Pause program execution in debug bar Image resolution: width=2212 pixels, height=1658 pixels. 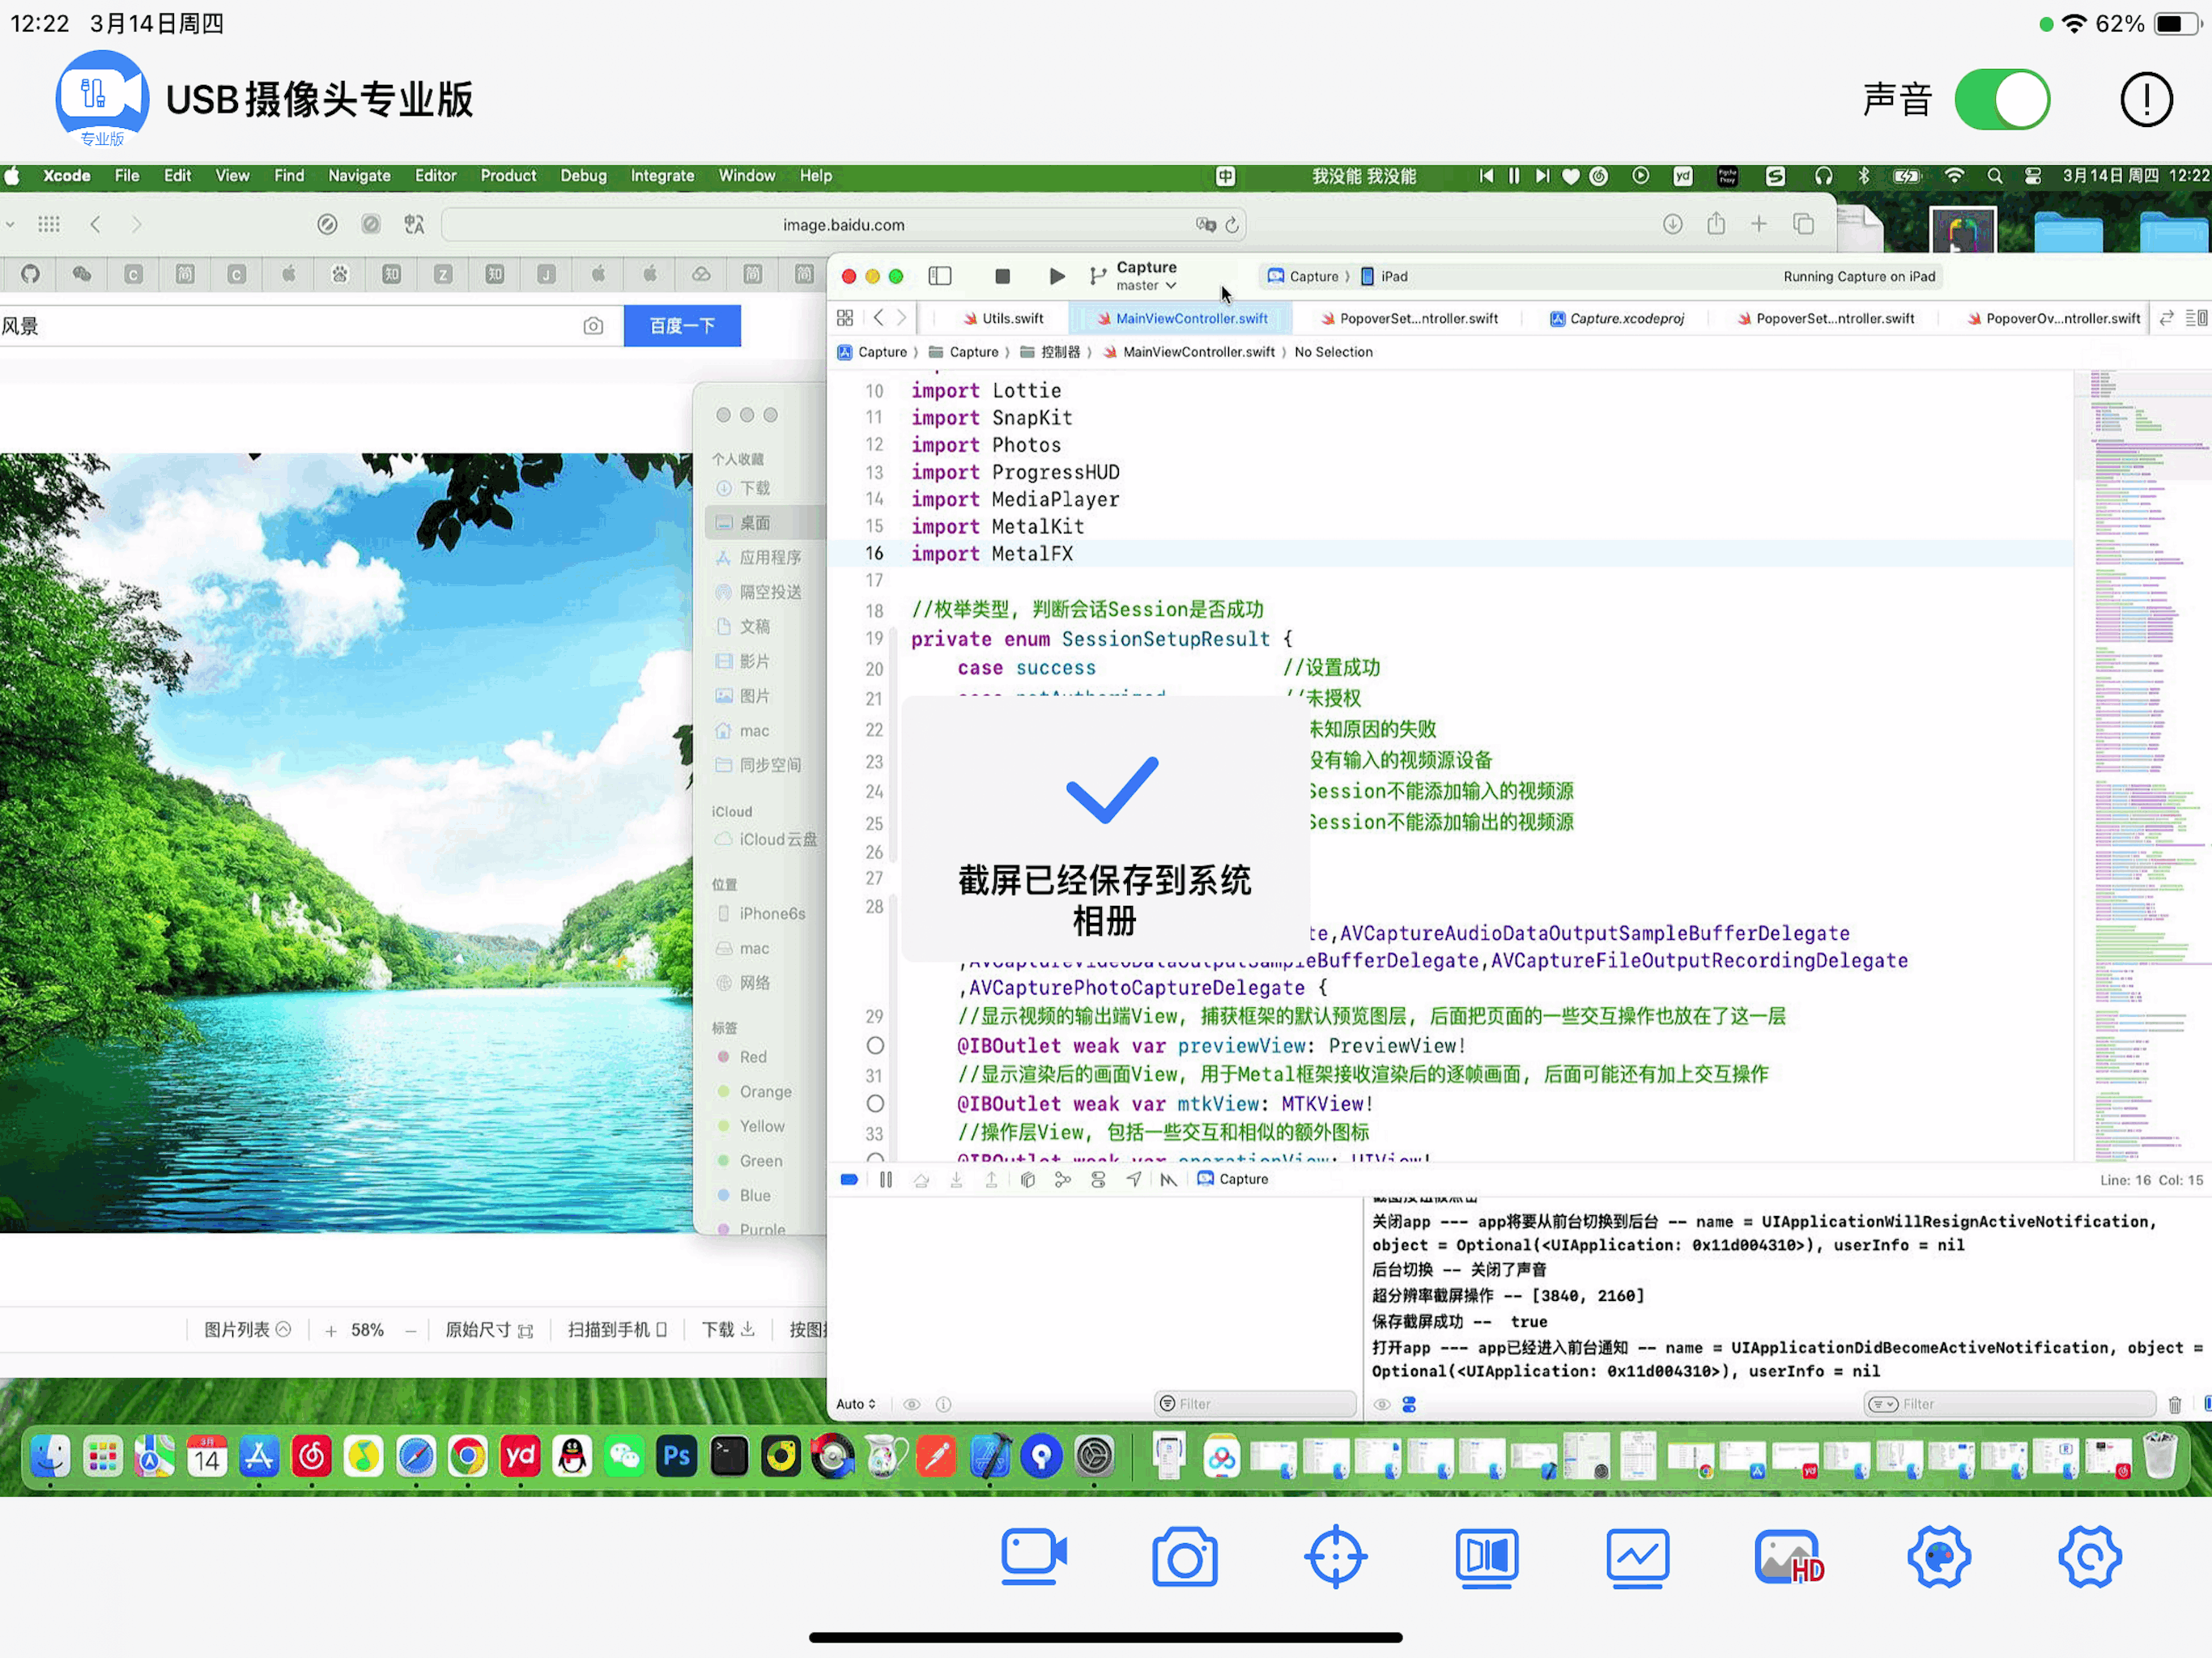click(886, 1180)
